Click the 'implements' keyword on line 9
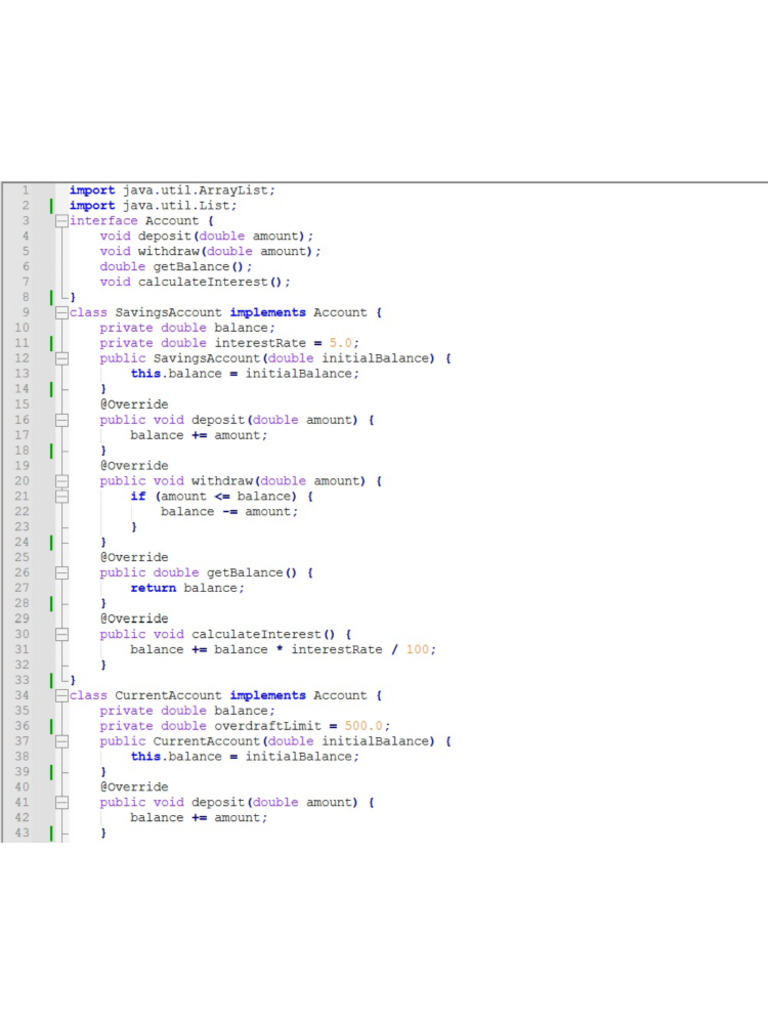Screen dimensions: 768x1024 pyautogui.click(x=268, y=313)
